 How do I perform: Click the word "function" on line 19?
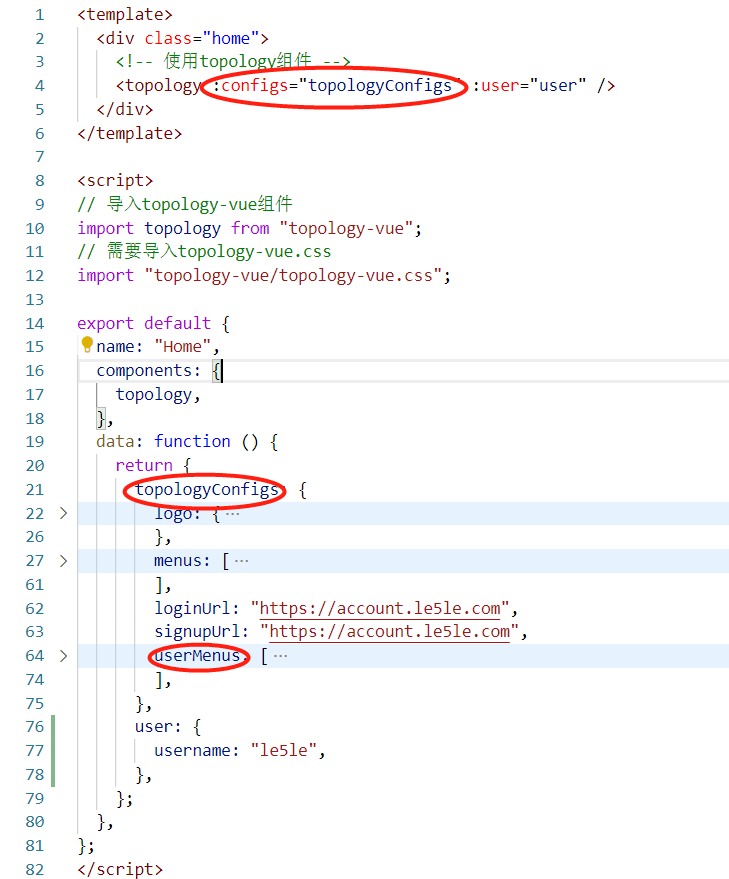[x=192, y=441]
